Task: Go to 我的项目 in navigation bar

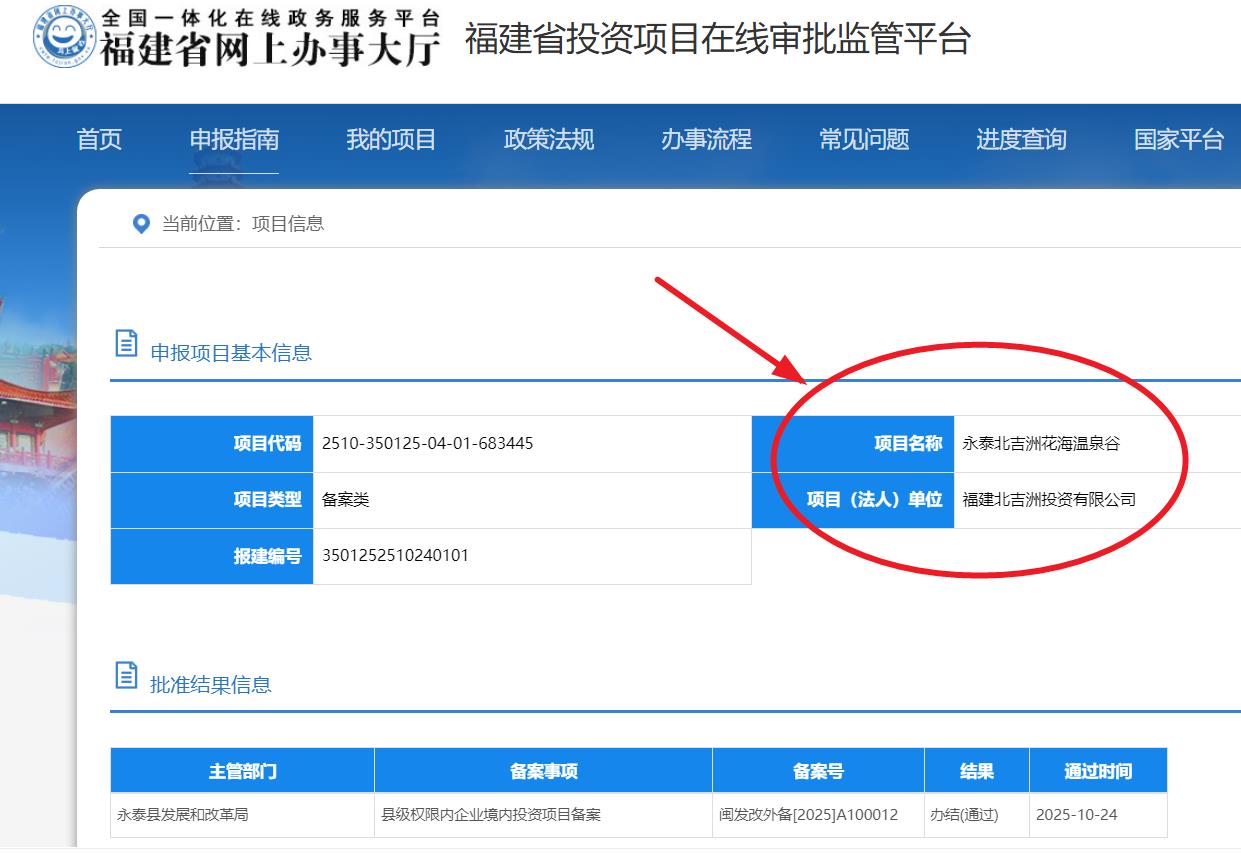Action: point(391,140)
